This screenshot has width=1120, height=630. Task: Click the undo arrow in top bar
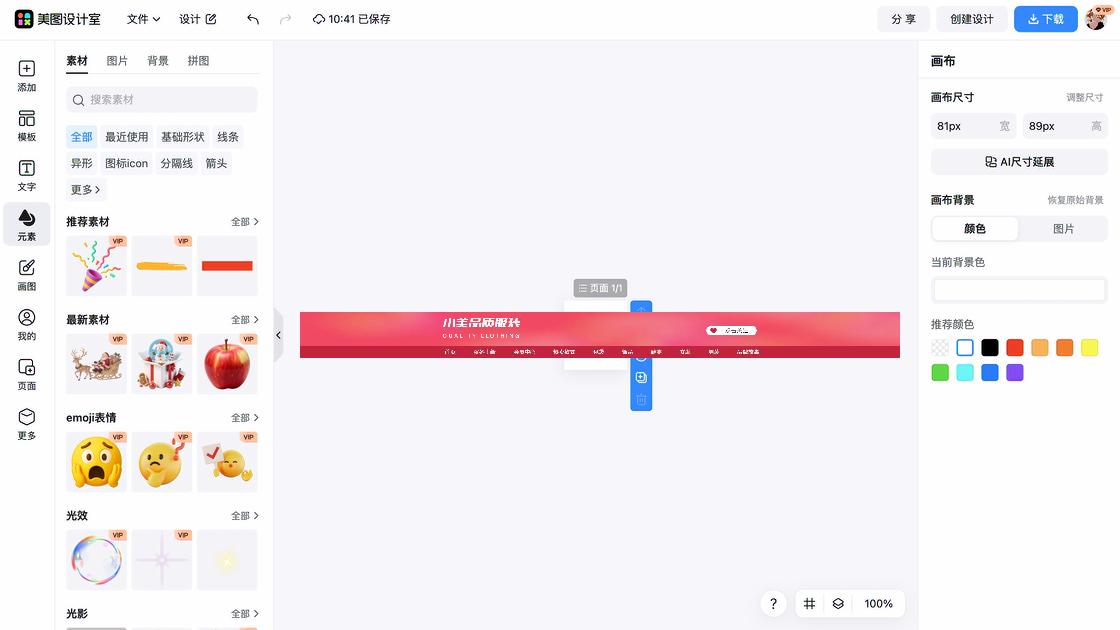(253, 19)
